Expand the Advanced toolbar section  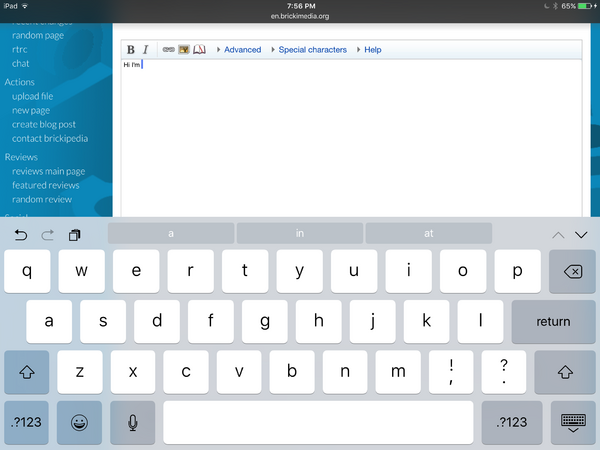[242, 50]
